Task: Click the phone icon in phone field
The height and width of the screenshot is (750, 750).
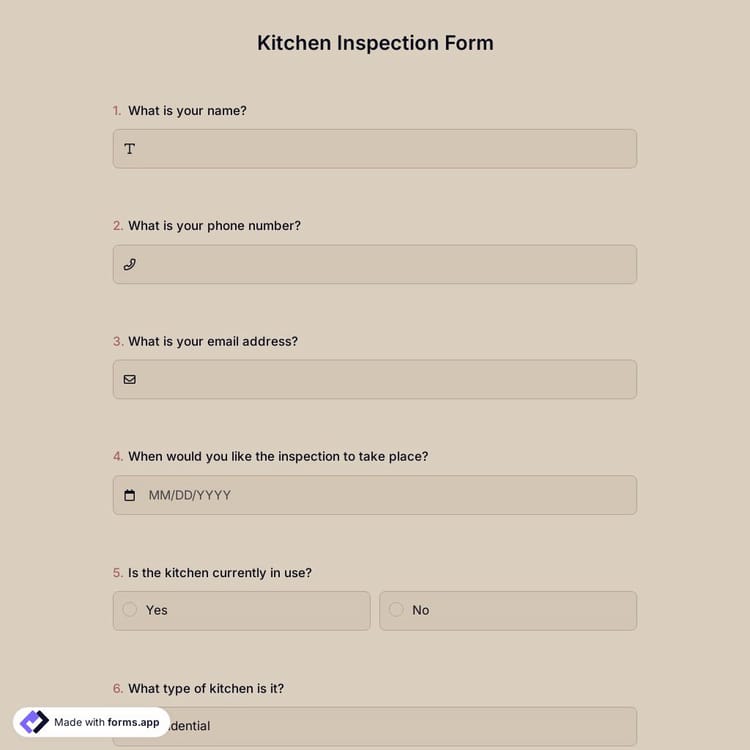Action: [129, 265]
